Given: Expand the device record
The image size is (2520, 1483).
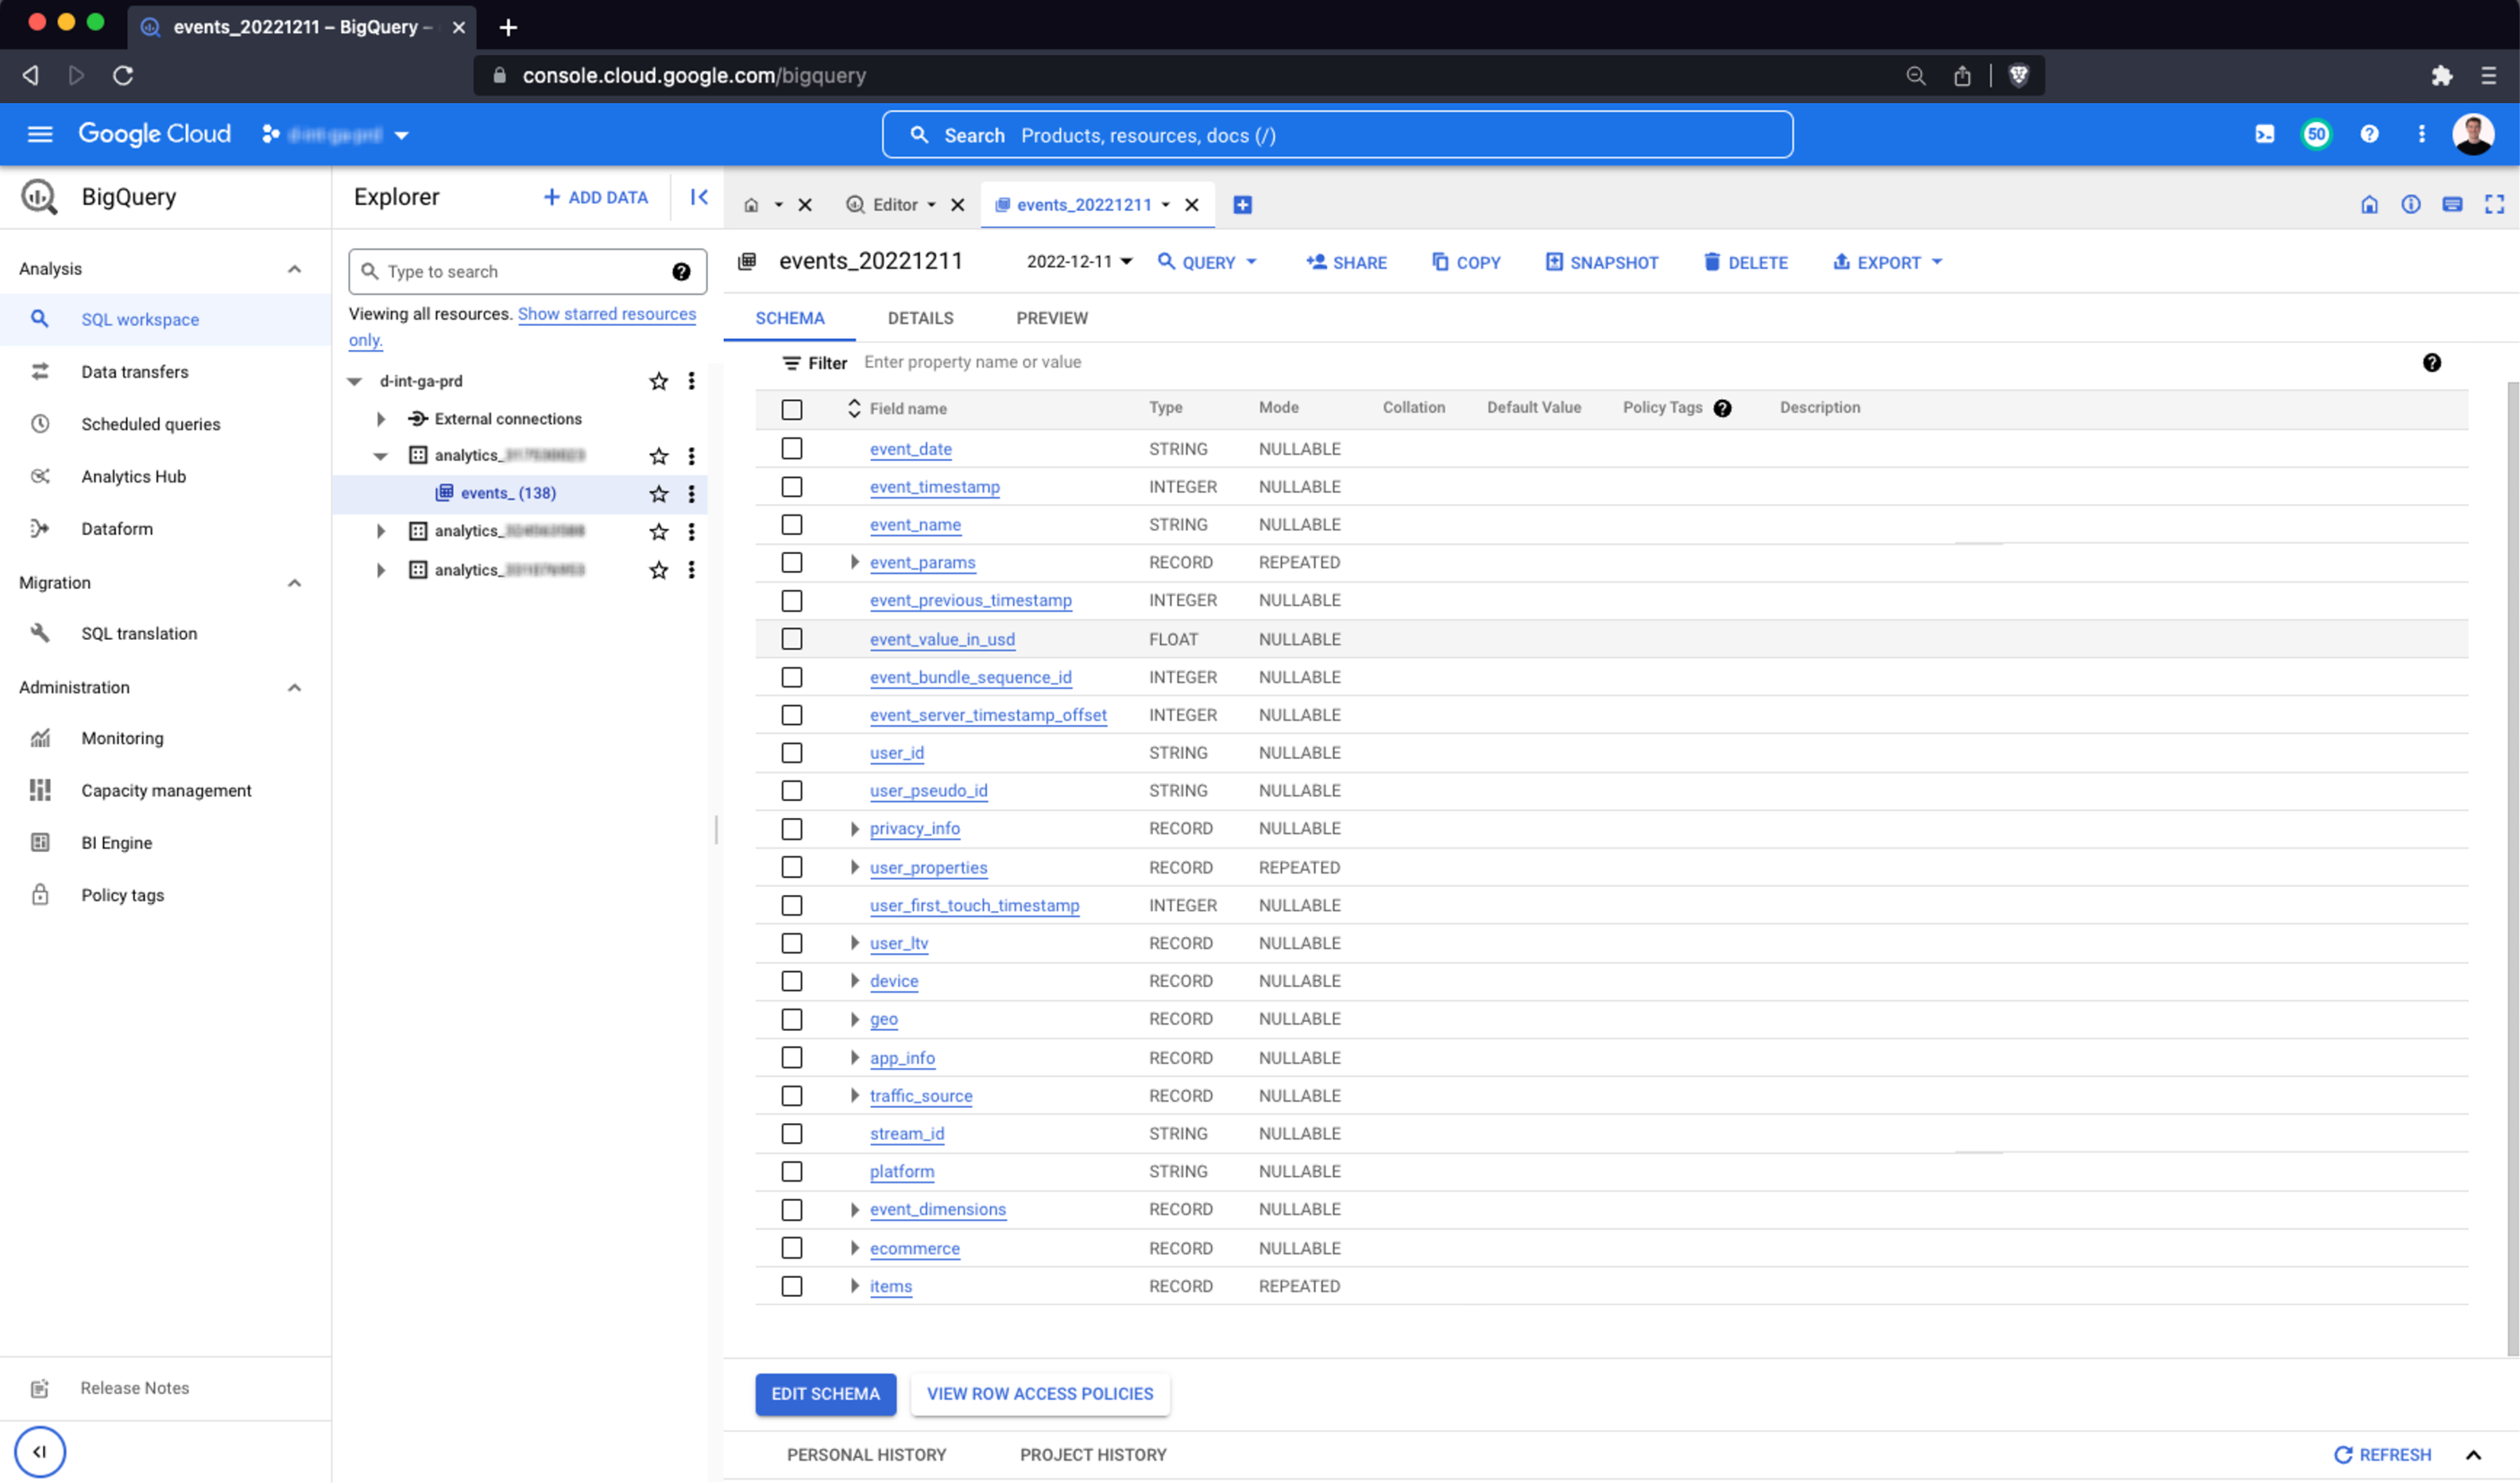Looking at the screenshot, I should tap(854, 982).
